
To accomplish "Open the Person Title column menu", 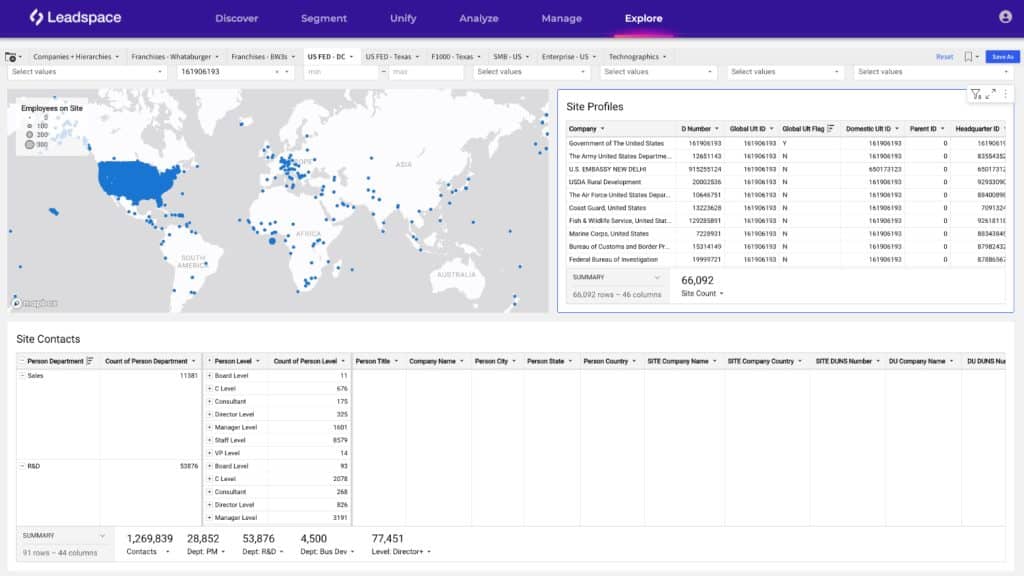I will [396, 361].
